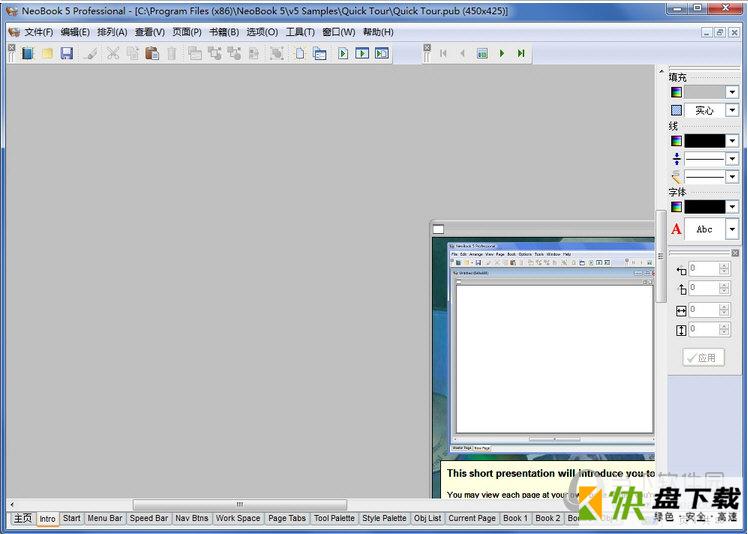Screen dimensions: 748x534
Task: Open the 窗口(W) menu
Action: [339, 32]
